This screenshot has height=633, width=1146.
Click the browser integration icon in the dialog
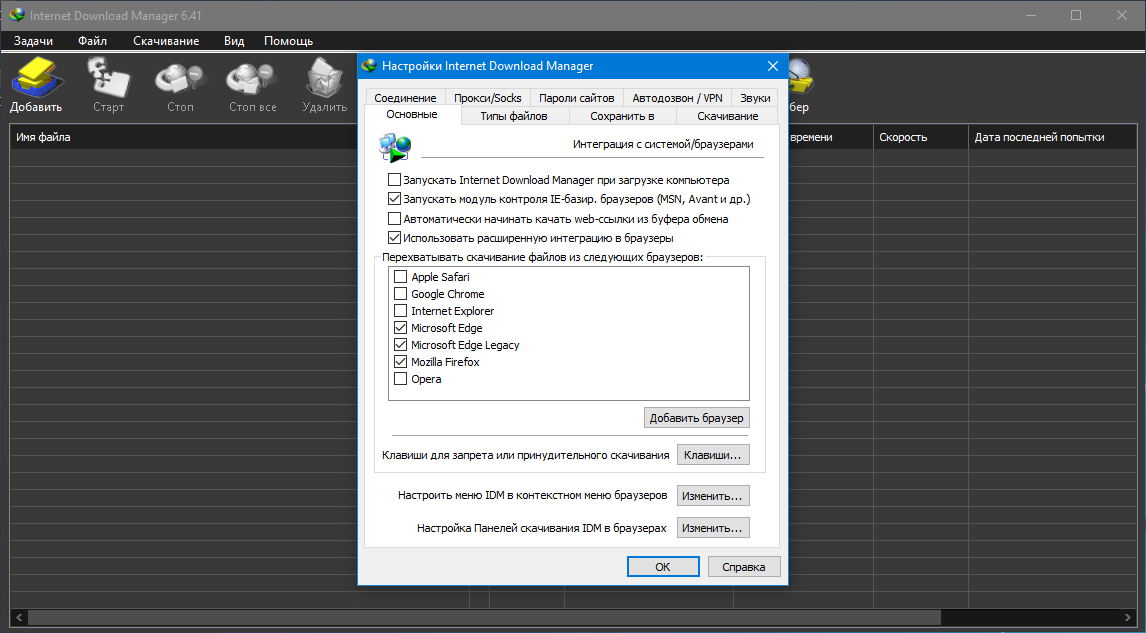click(394, 146)
